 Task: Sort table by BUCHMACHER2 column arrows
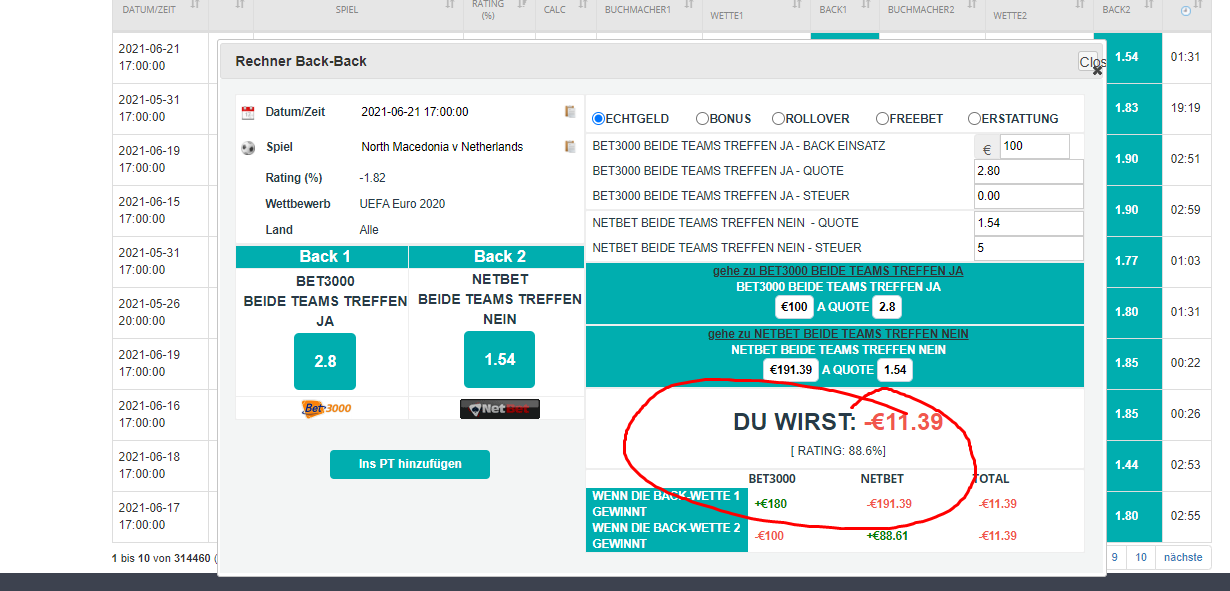click(973, 6)
